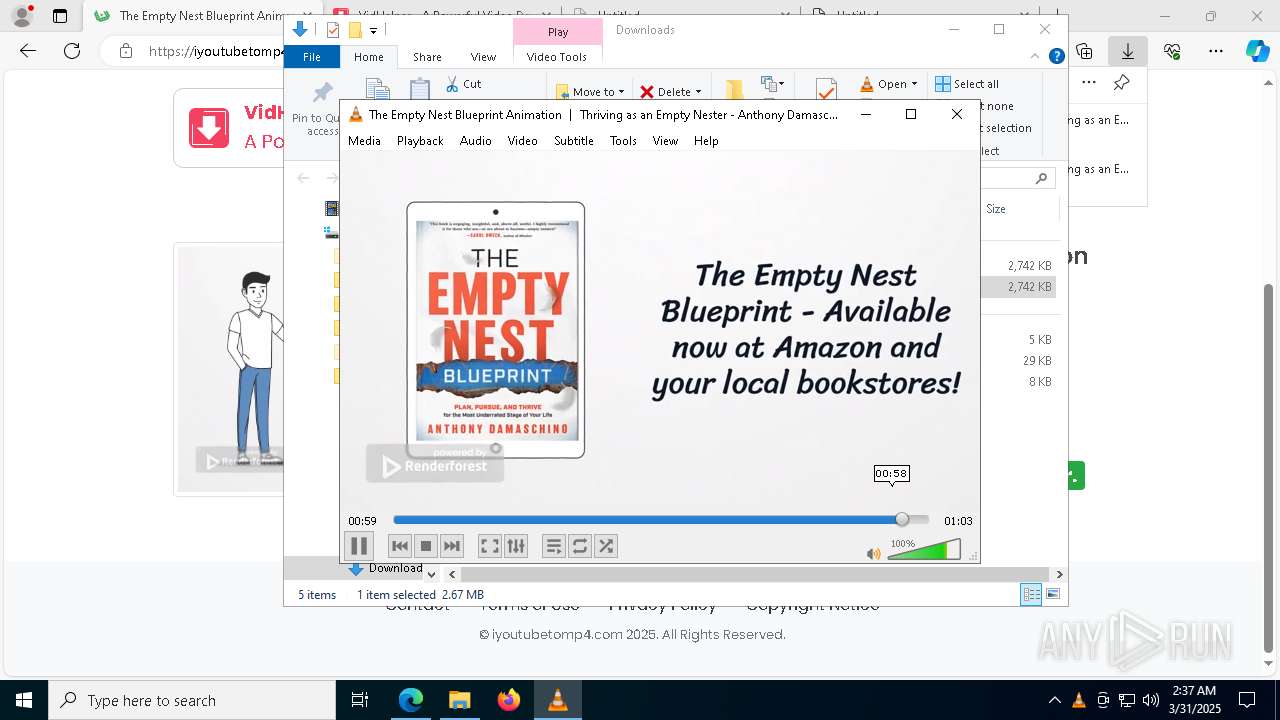Collapse the Explorer ribbon with chevron
Screen dimensions: 1280x720
1035,57
